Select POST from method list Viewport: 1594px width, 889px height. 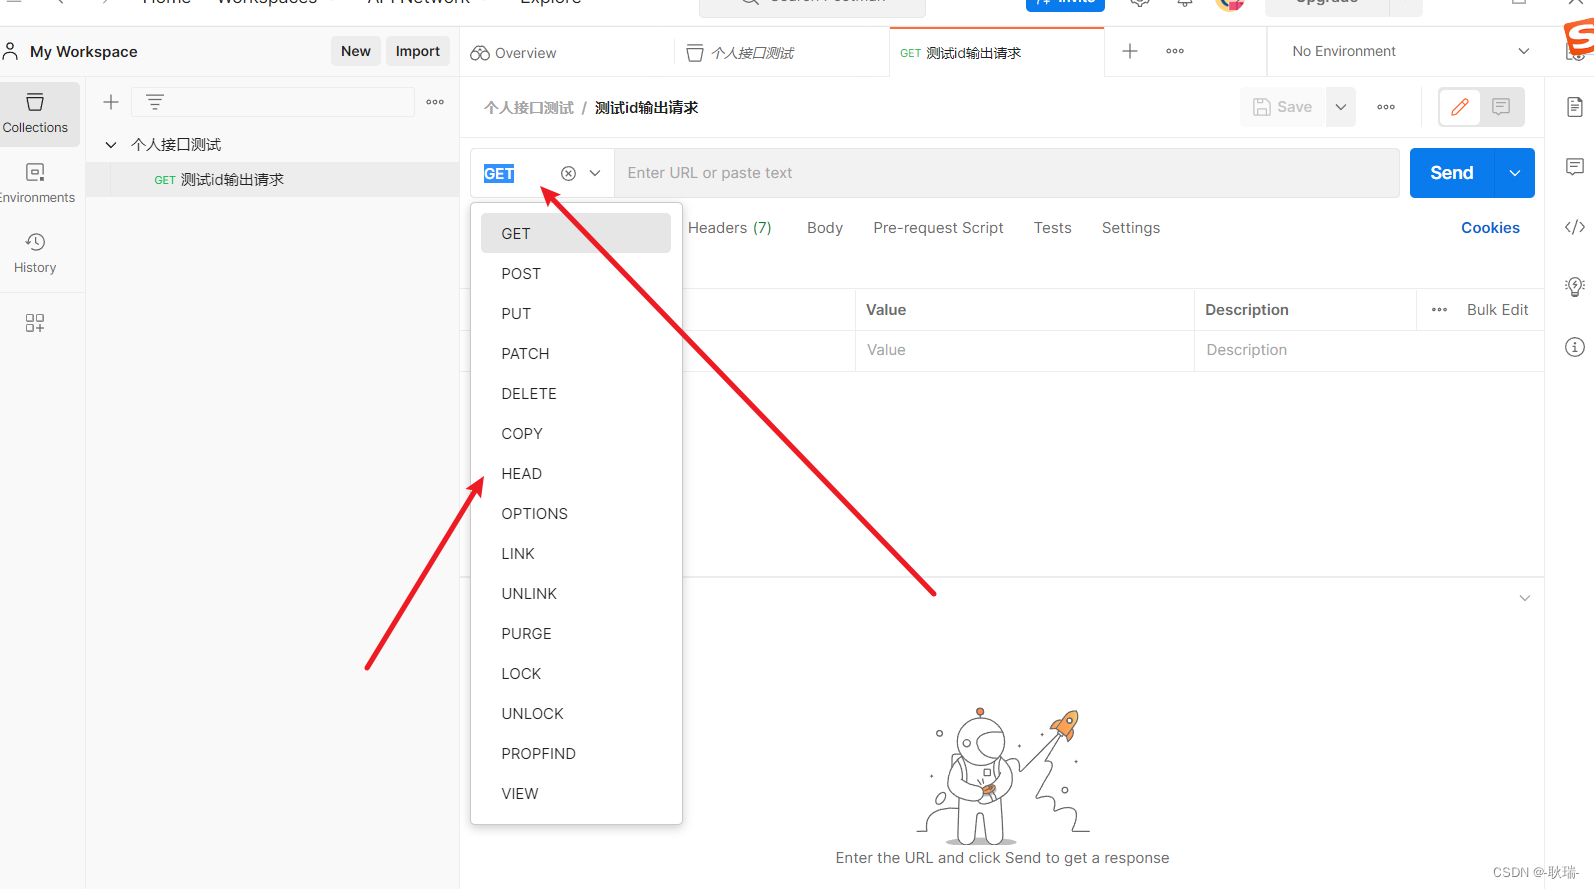[576, 273]
